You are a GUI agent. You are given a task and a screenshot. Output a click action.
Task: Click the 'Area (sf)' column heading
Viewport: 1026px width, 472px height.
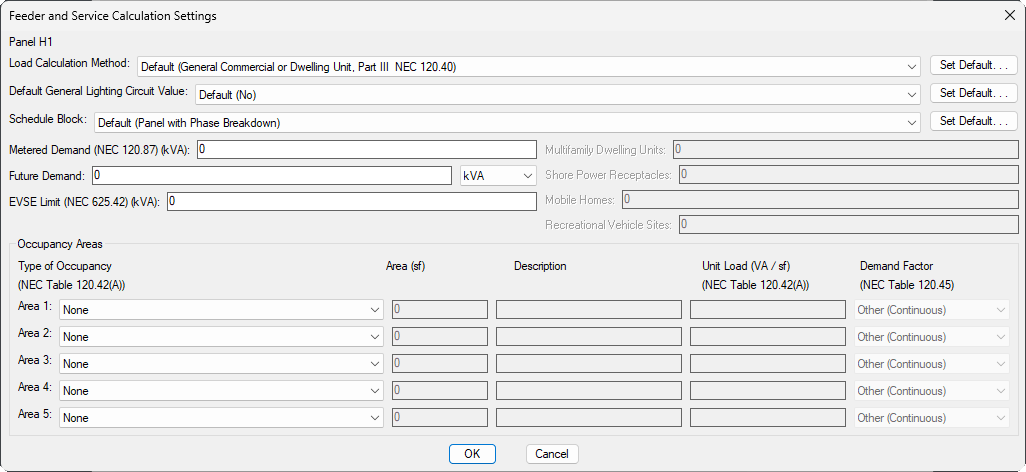406,266
